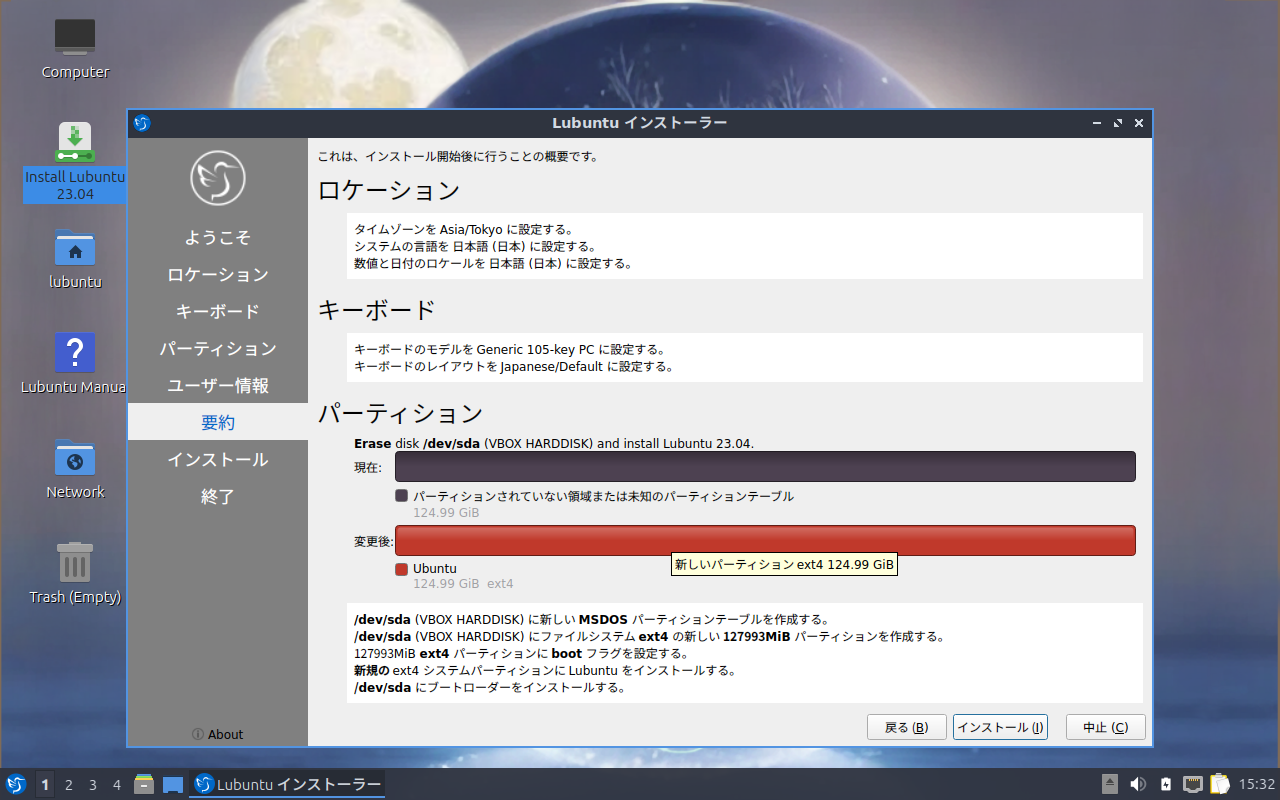Click the タイムゾーンを Asia/Tokyo に設定する line
The image size is (1280, 800).
point(464,229)
